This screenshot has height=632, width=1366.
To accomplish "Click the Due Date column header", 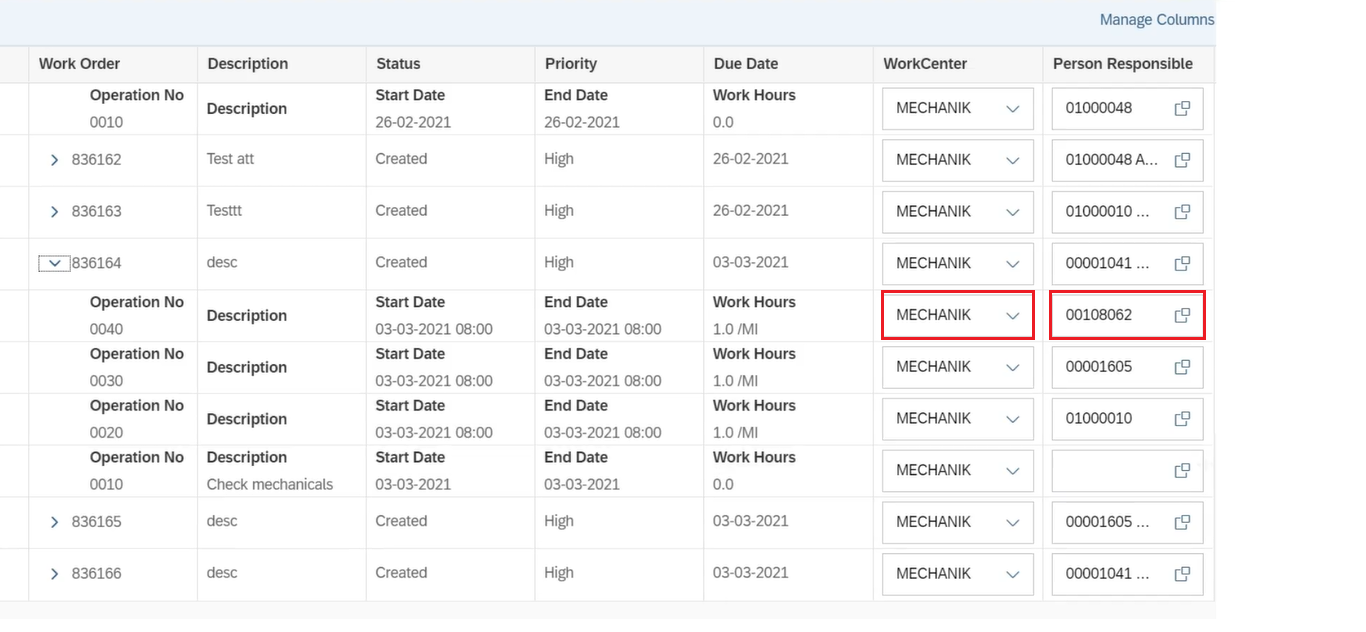I will (745, 64).
